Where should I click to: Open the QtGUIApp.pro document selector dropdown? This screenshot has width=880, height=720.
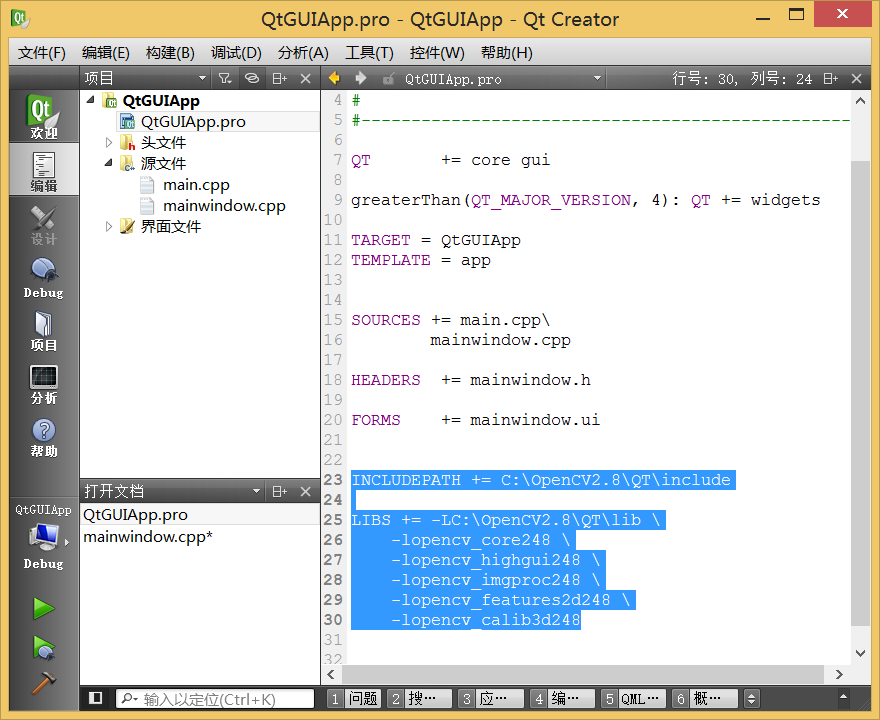coord(597,79)
